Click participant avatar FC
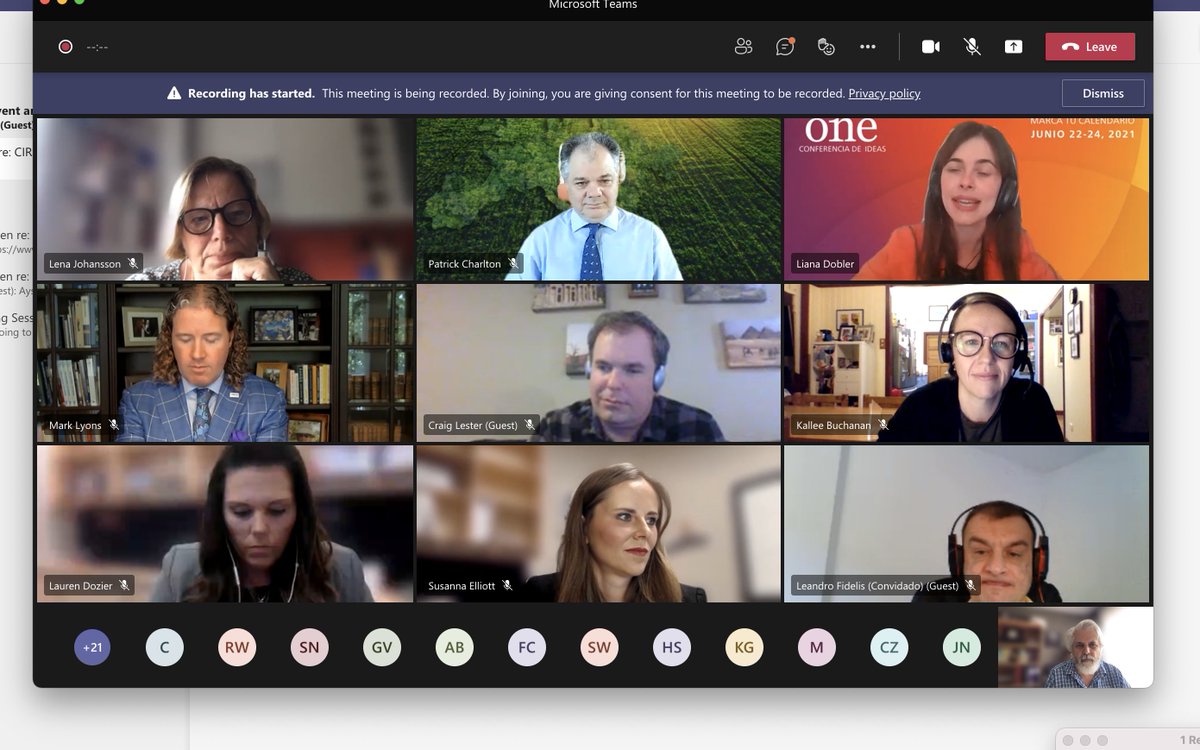The image size is (1200, 750). tap(527, 647)
